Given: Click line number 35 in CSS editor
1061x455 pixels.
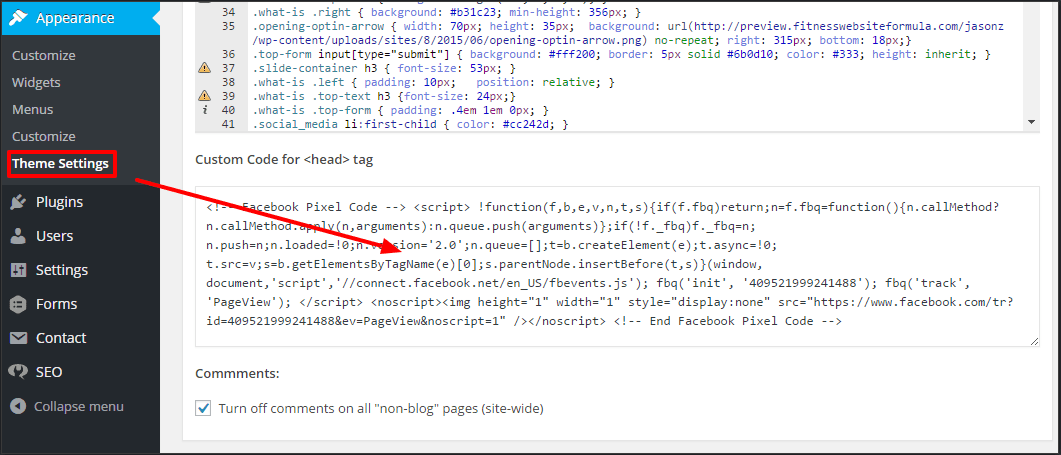Looking at the screenshot, I should [x=227, y=26].
